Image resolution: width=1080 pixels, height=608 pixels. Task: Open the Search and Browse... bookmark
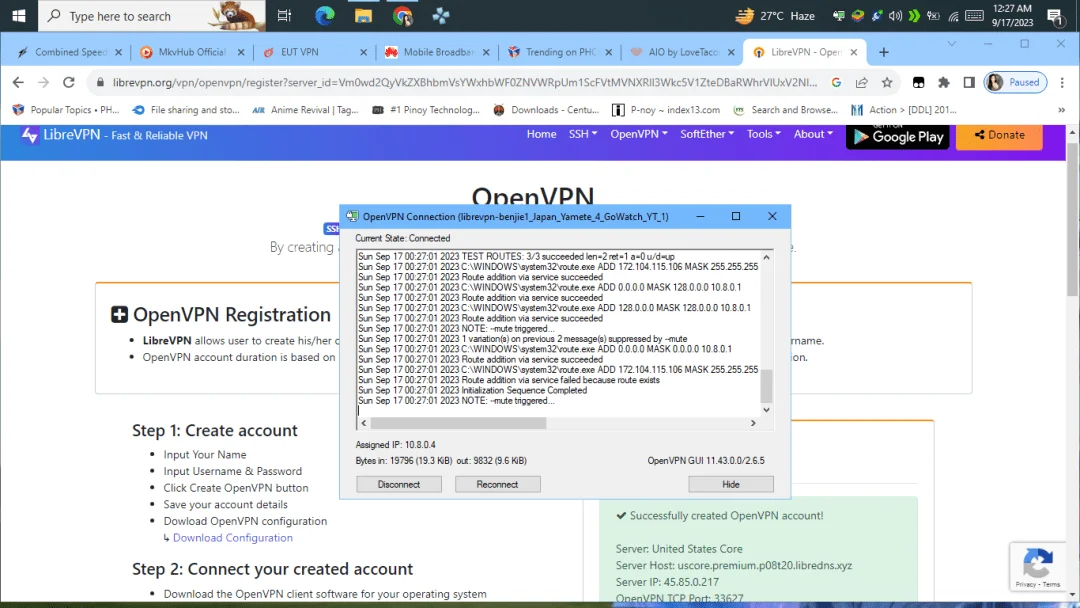785,109
